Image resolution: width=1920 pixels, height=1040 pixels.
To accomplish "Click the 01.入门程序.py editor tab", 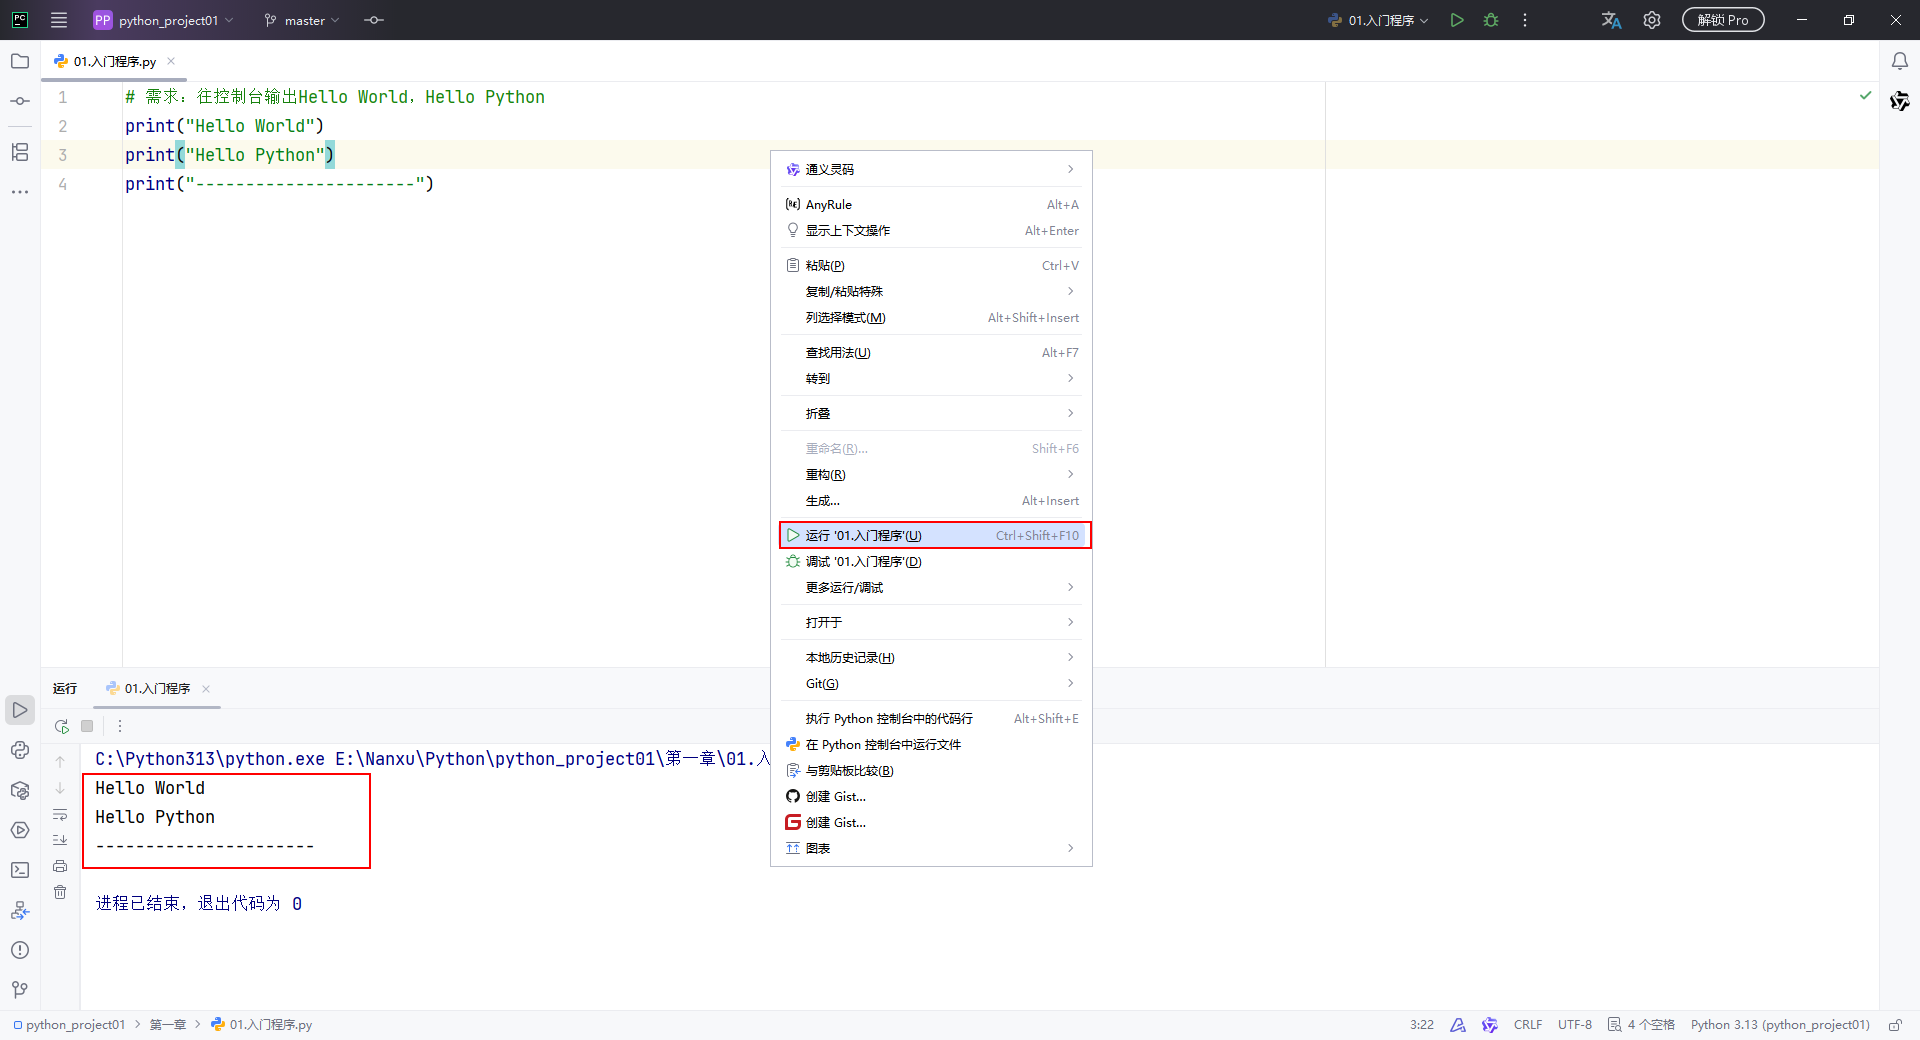I will 113,61.
